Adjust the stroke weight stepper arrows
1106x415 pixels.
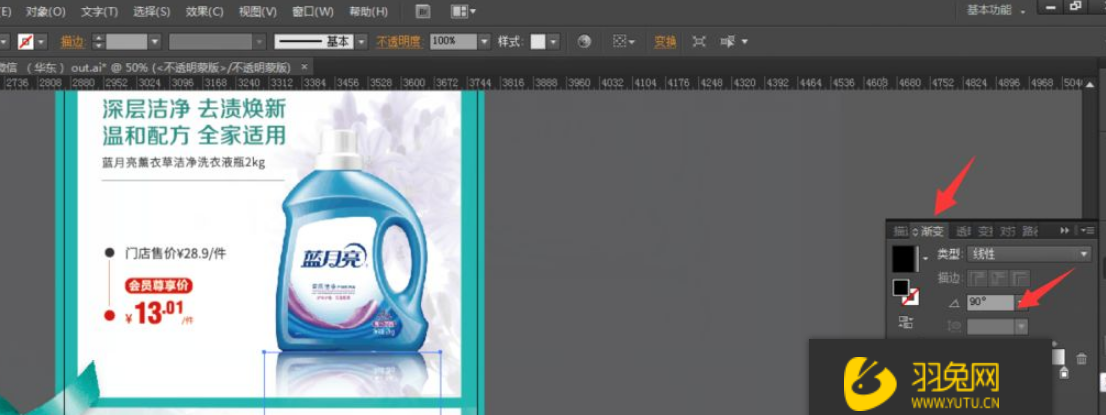pyautogui.click(x=98, y=42)
